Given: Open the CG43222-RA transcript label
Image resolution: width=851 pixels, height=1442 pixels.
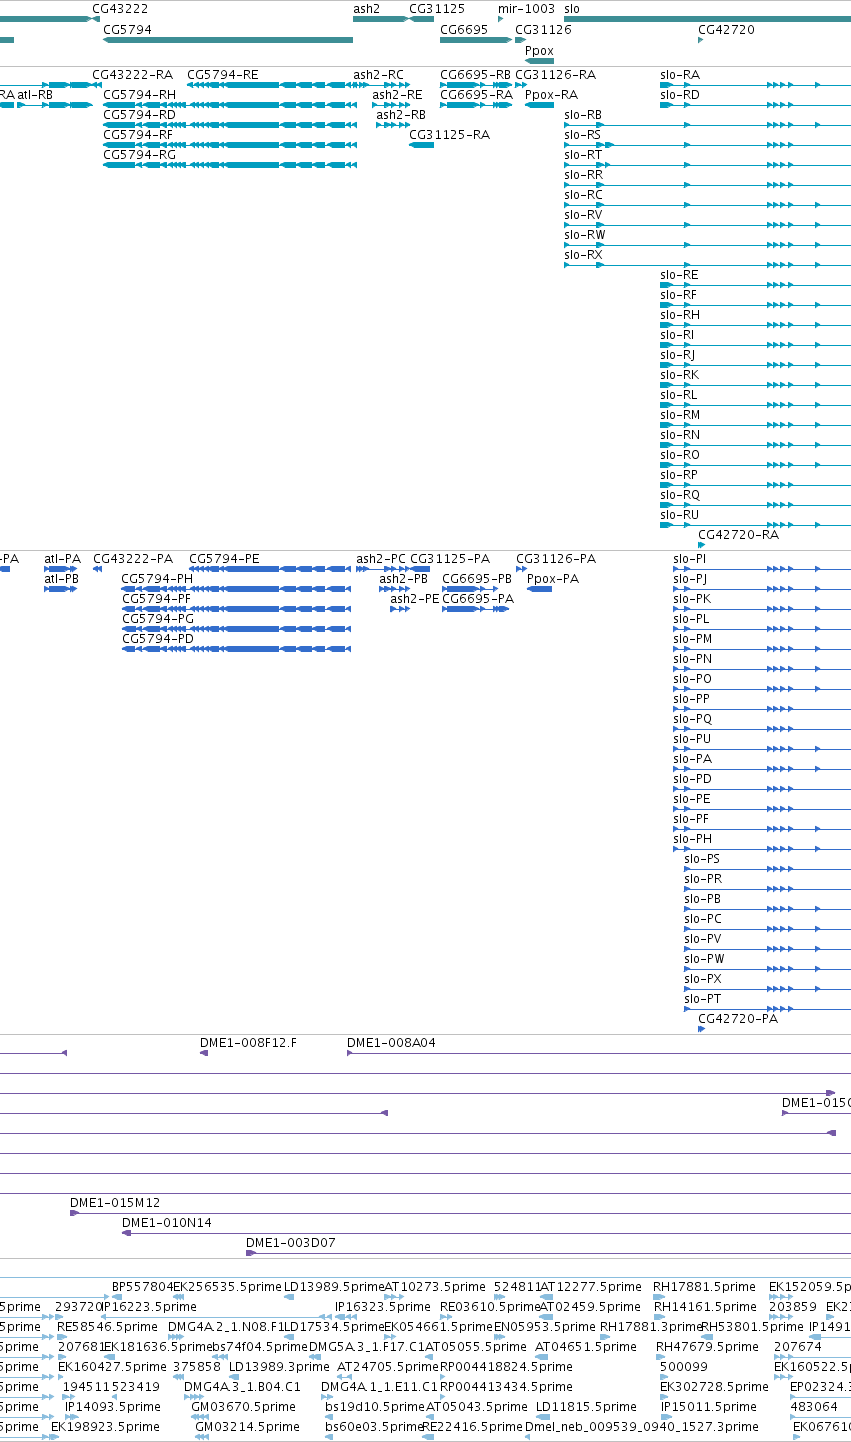Looking at the screenshot, I should click(132, 75).
